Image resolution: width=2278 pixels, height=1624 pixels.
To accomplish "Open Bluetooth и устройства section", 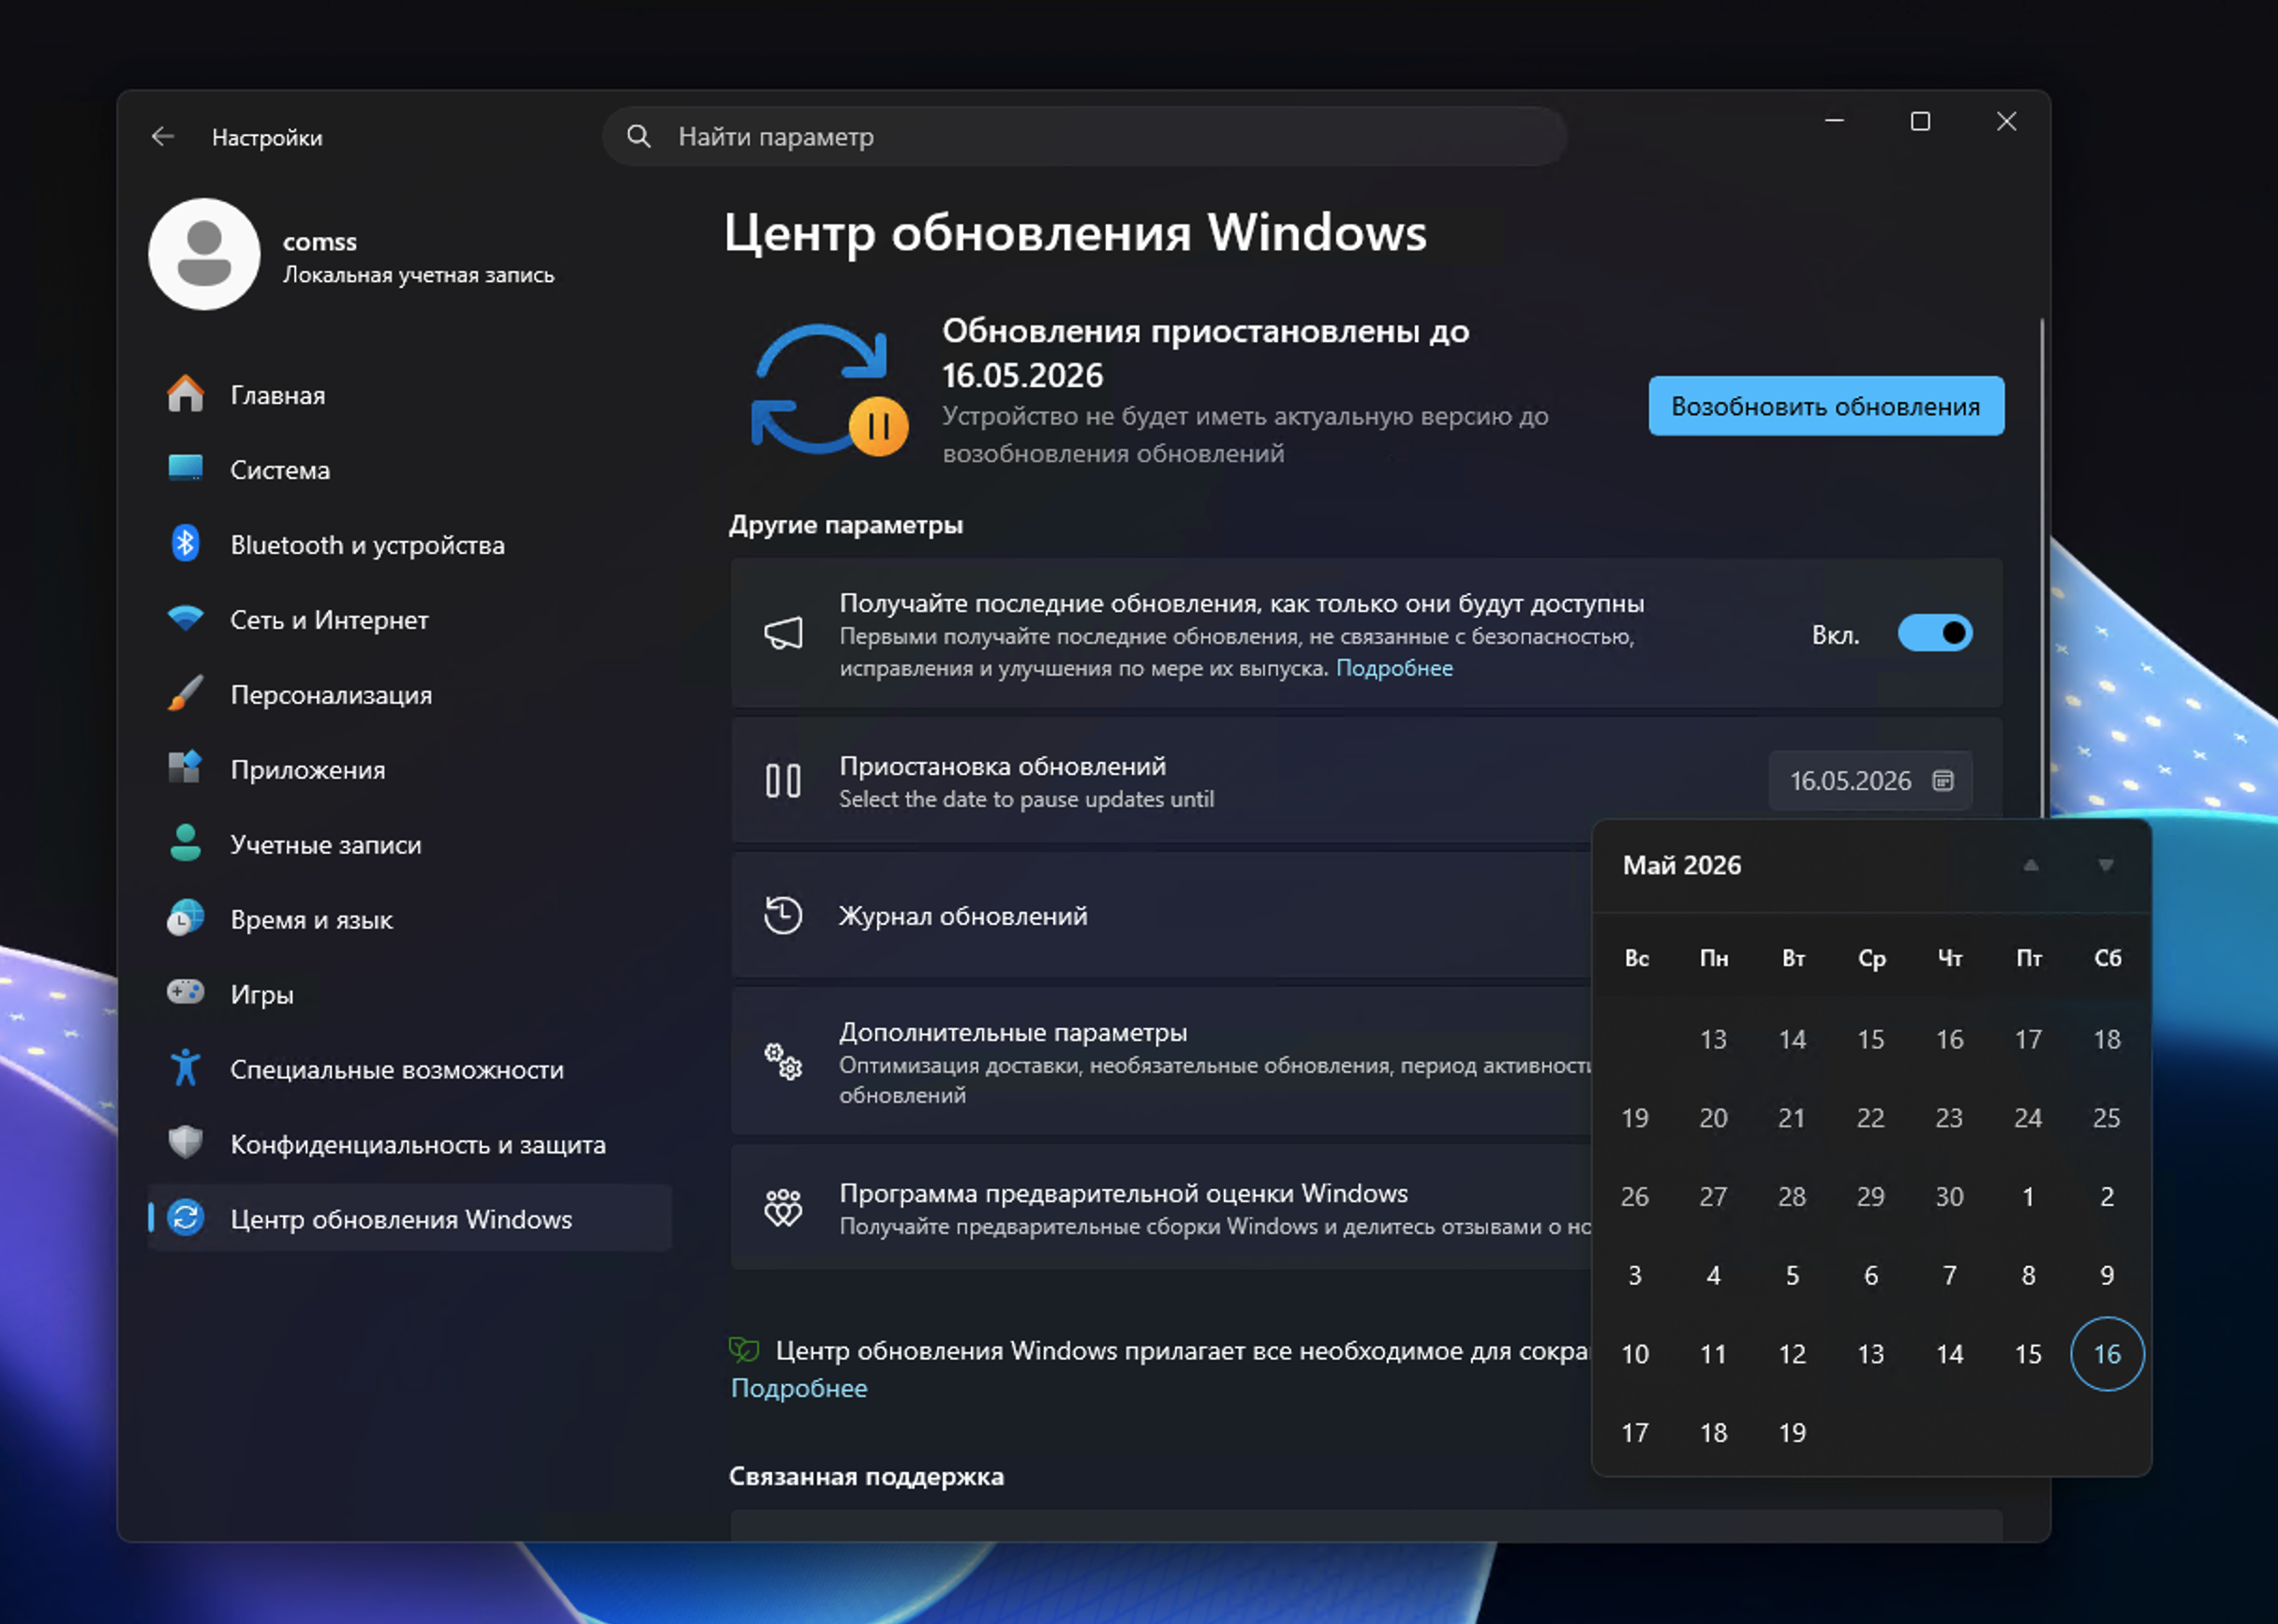I will pyautogui.click(x=366, y=545).
